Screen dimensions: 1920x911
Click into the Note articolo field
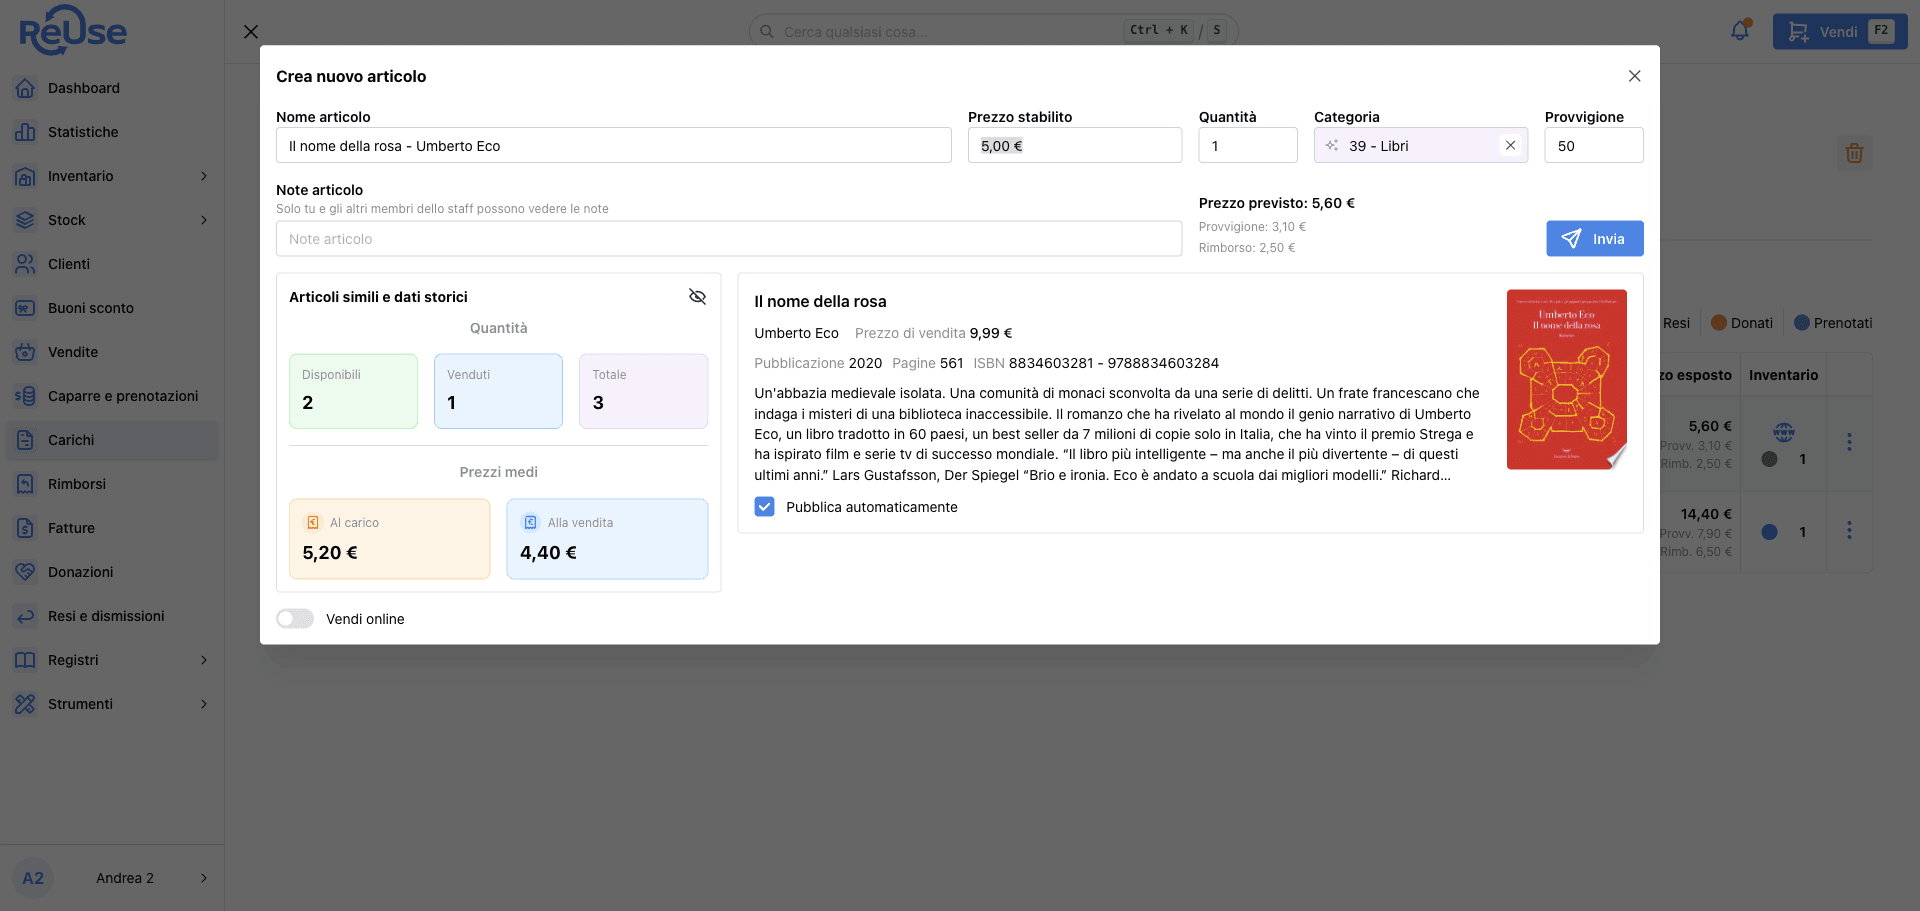(x=729, y=239)
